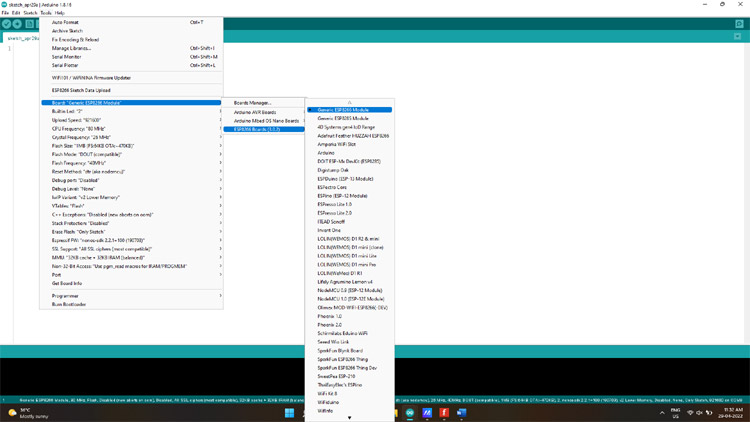The image size is (750, 422).
Task: Click the red F app taskbar icon
Action: (x=444, y=413)
